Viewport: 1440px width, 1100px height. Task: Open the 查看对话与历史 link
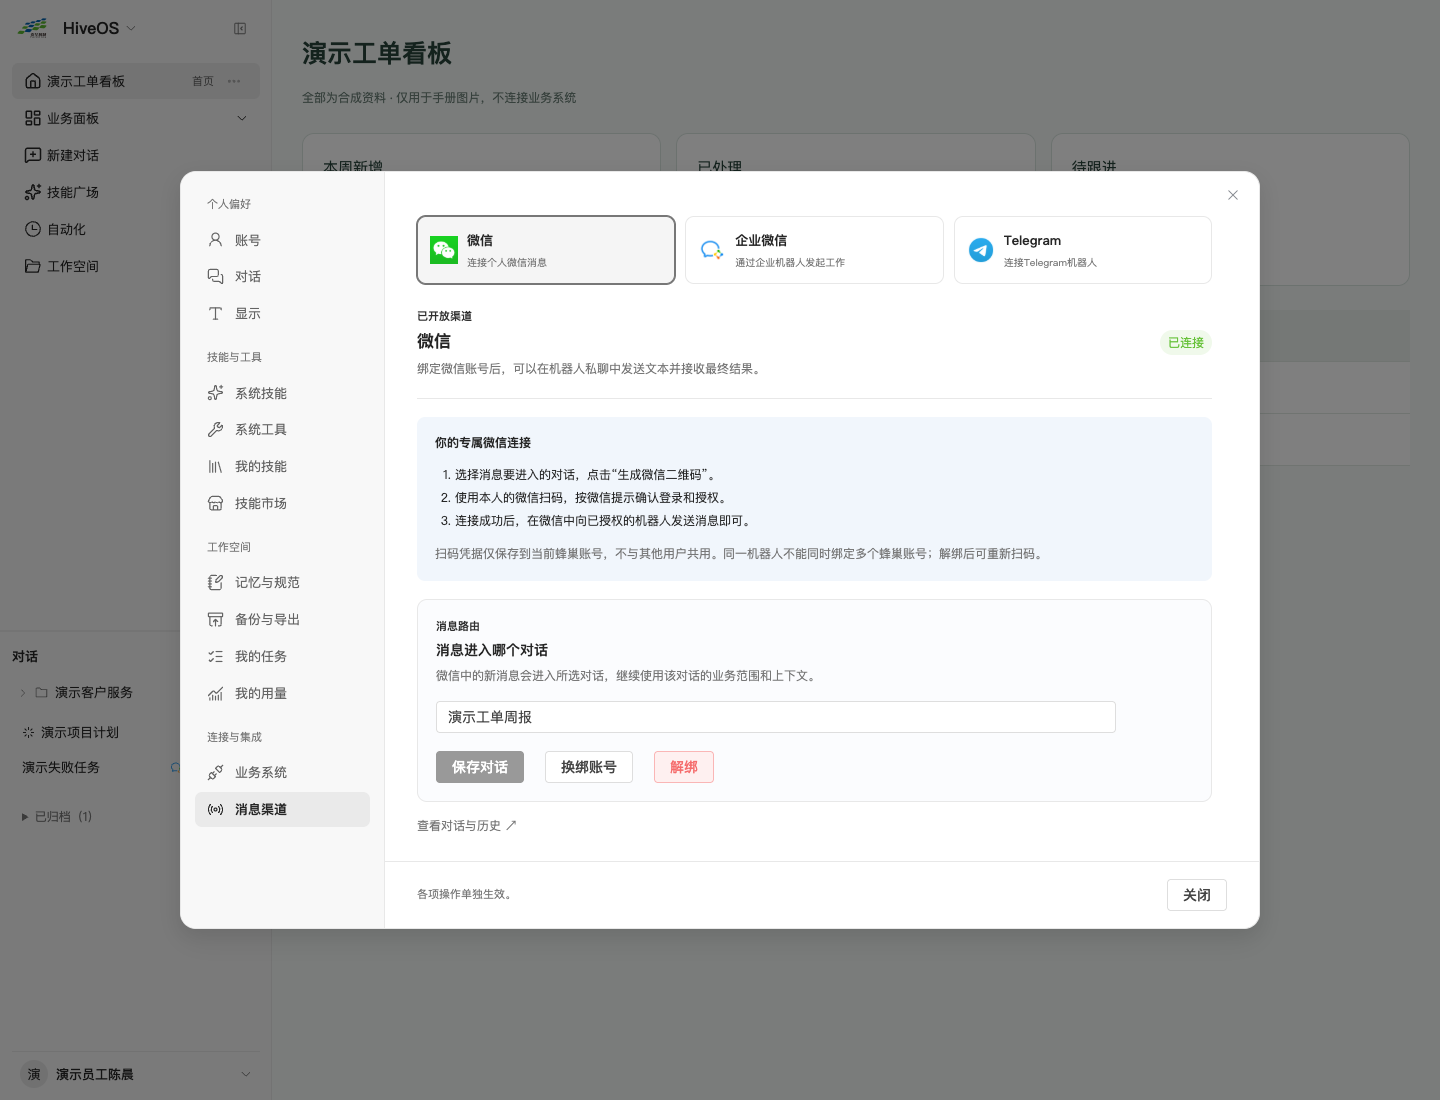467,825
